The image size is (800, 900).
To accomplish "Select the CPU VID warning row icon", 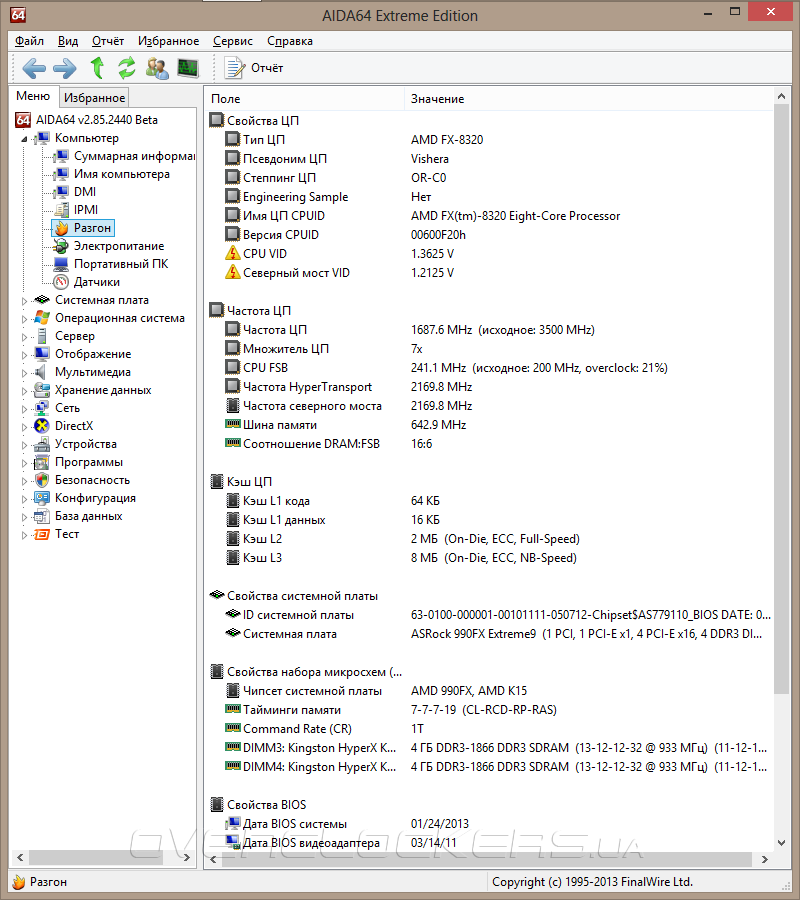I will (232, 253).
